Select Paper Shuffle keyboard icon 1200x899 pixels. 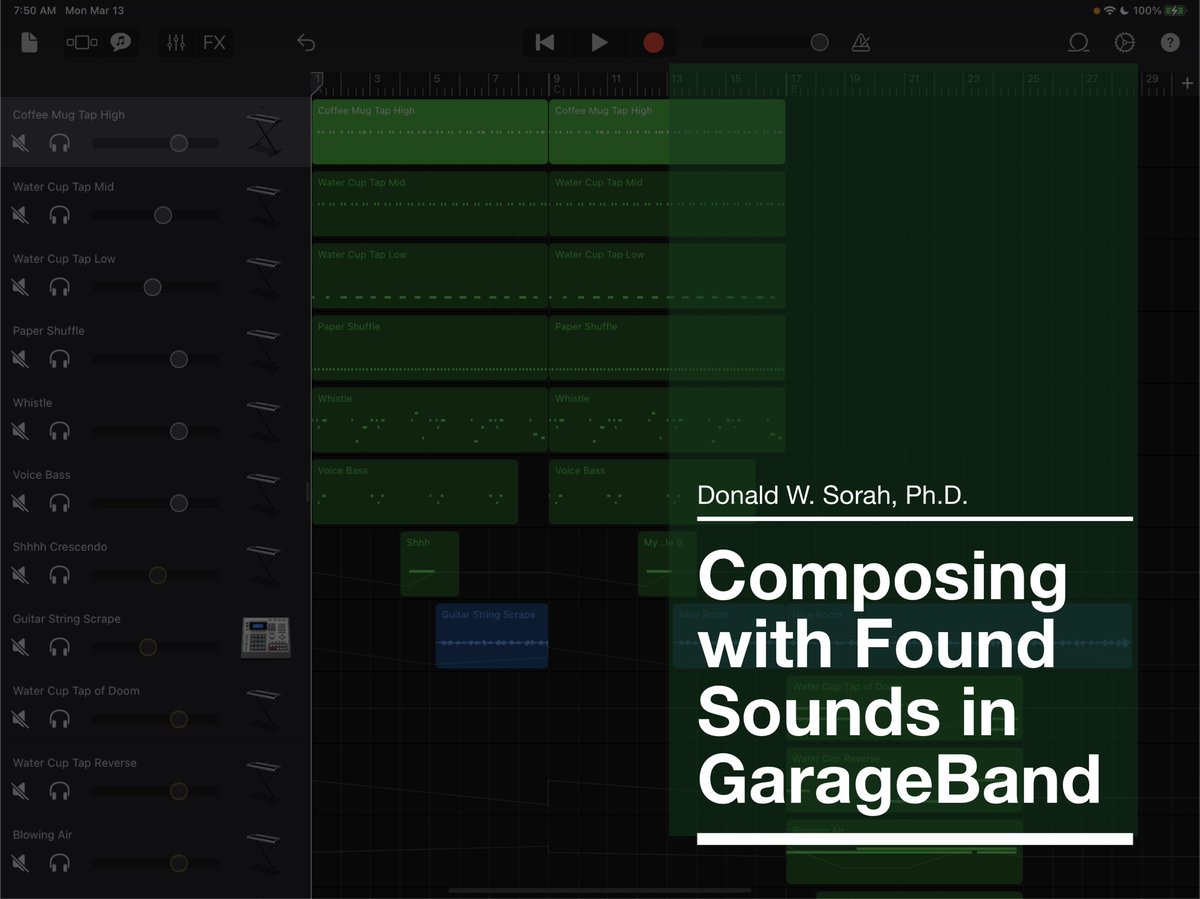click(265, 347)
